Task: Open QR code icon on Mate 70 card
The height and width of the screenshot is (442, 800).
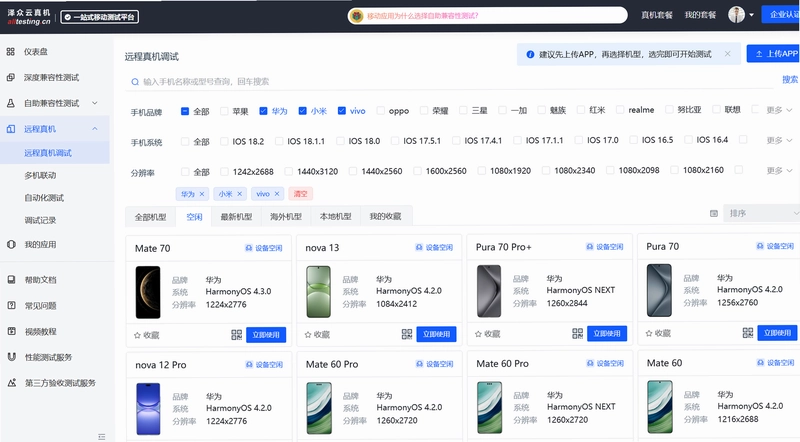Action: (236, 335)
